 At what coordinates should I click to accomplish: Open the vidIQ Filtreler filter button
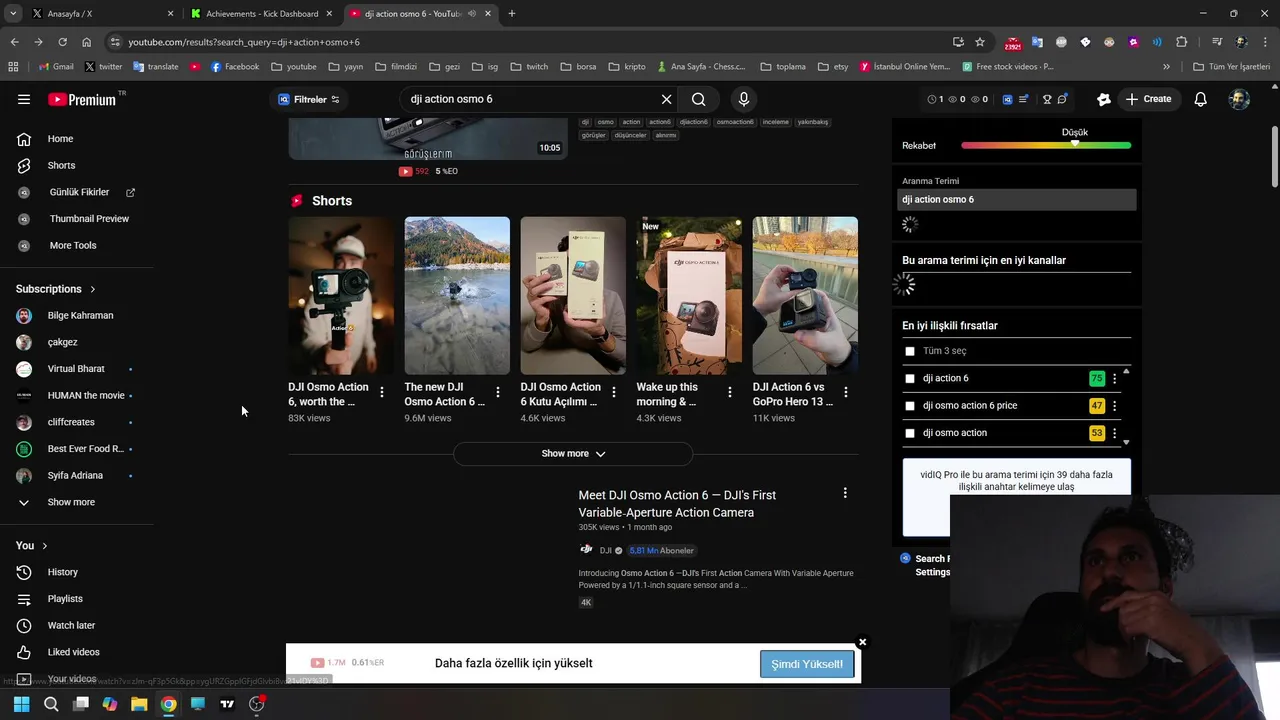(x=308, y=99)
